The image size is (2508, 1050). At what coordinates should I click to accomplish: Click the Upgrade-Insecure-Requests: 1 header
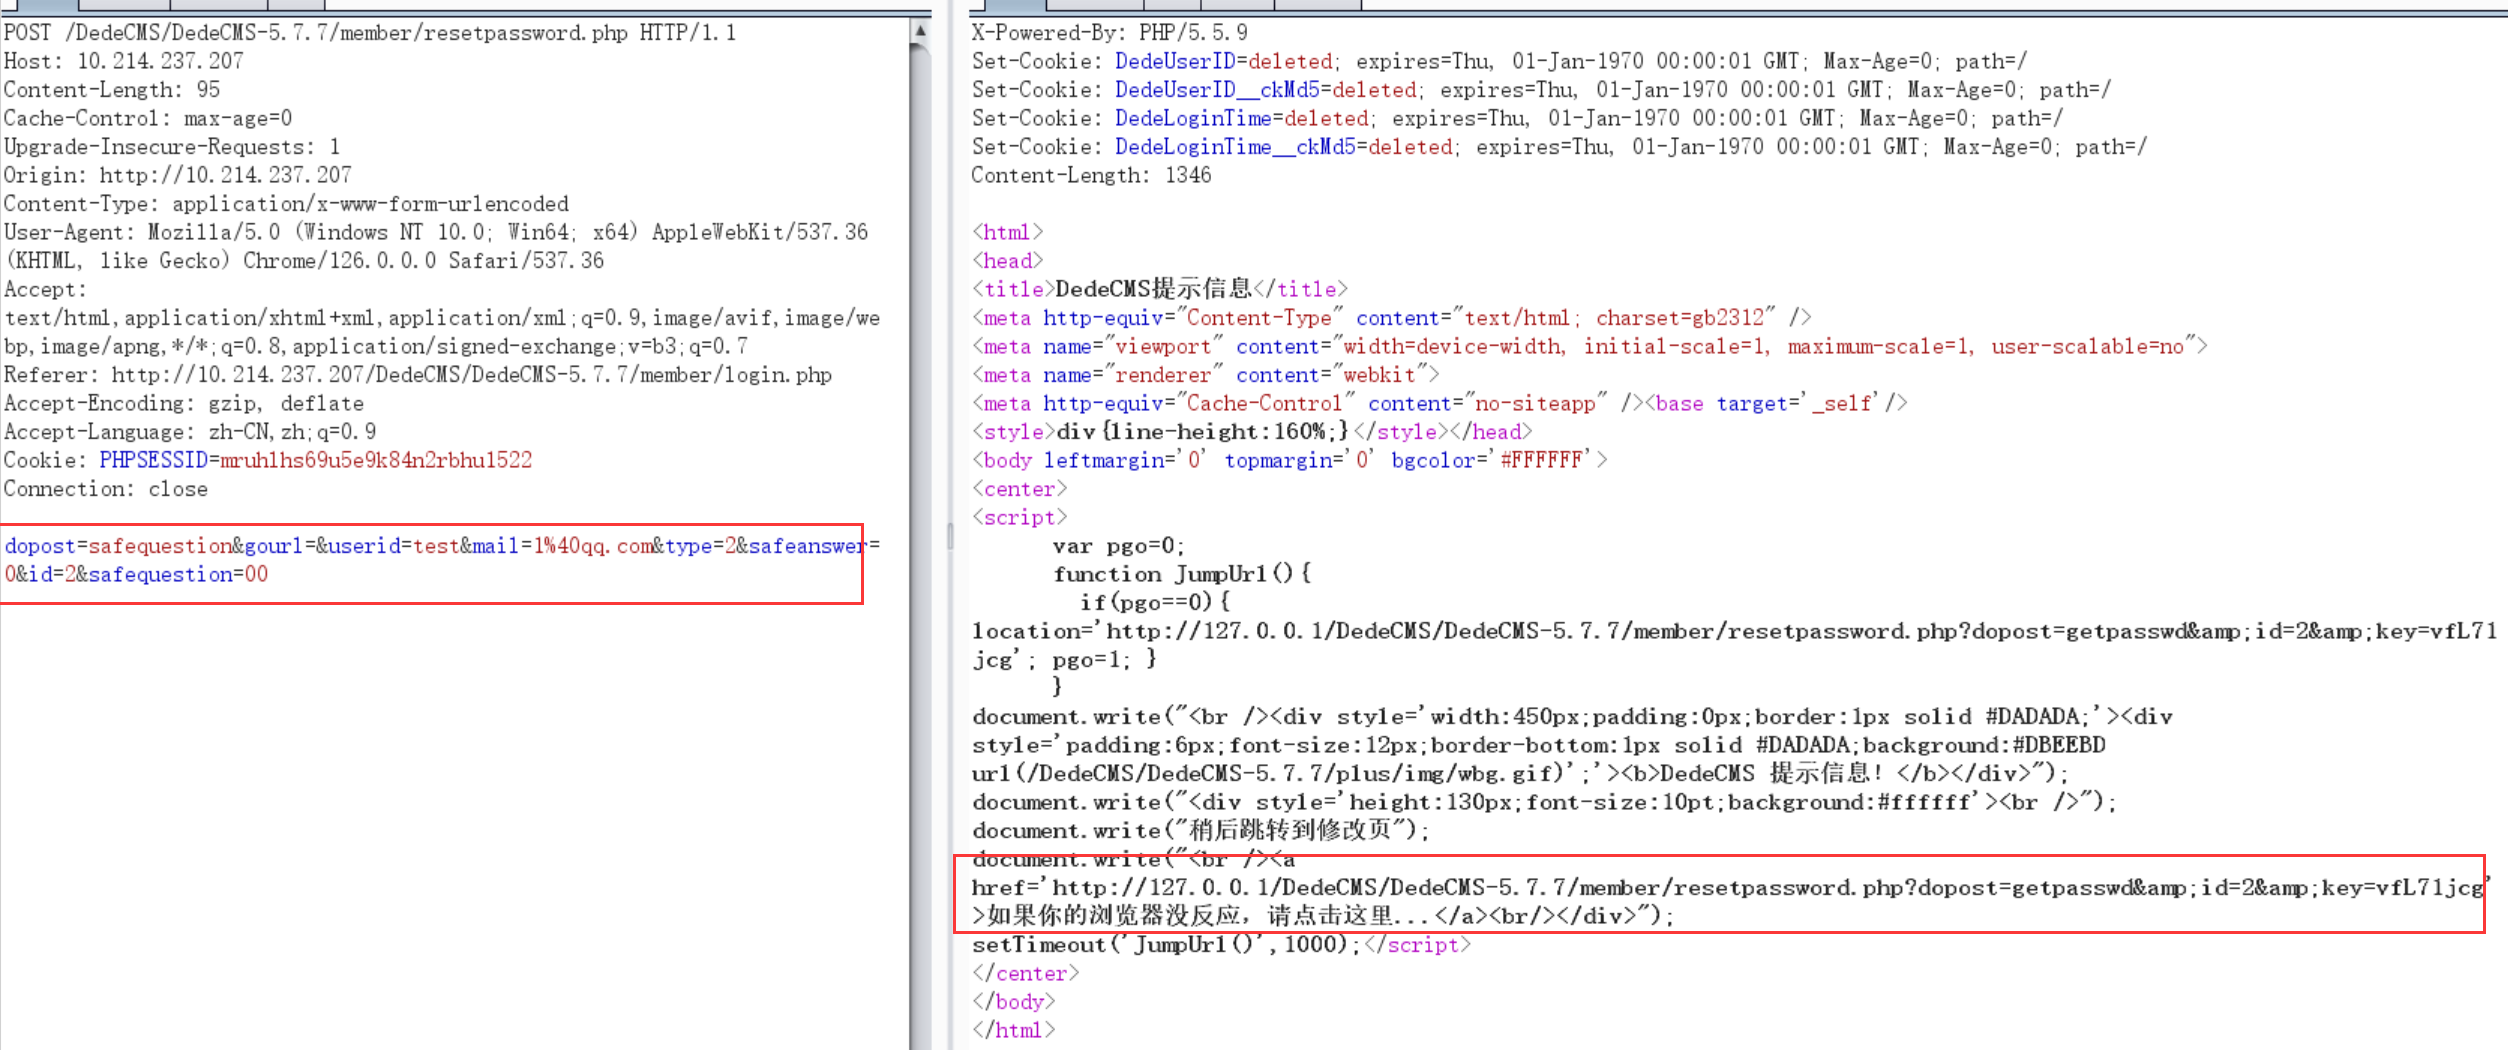(172, 147)
